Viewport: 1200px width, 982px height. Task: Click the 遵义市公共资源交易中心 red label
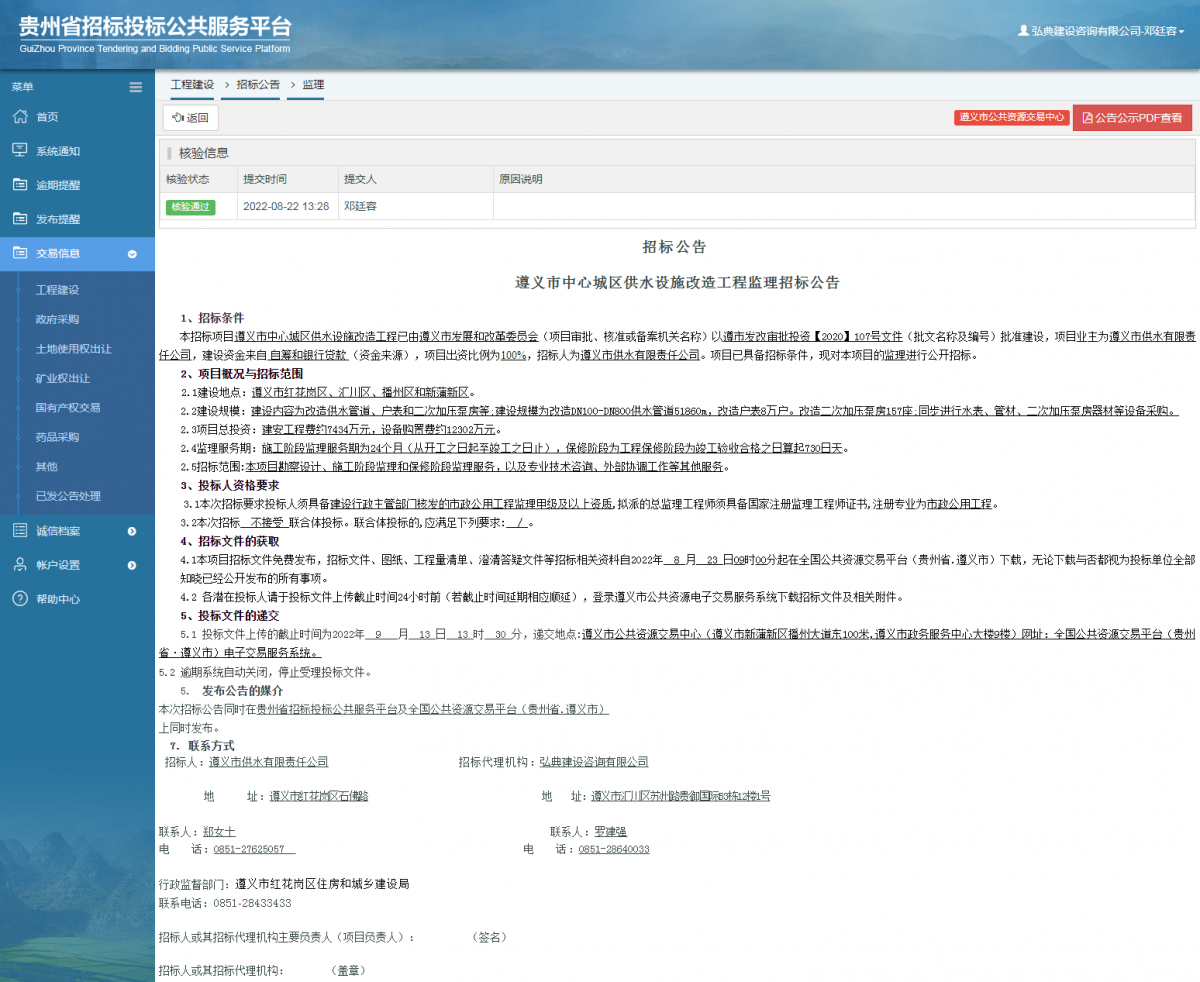tap(1011, 117)
